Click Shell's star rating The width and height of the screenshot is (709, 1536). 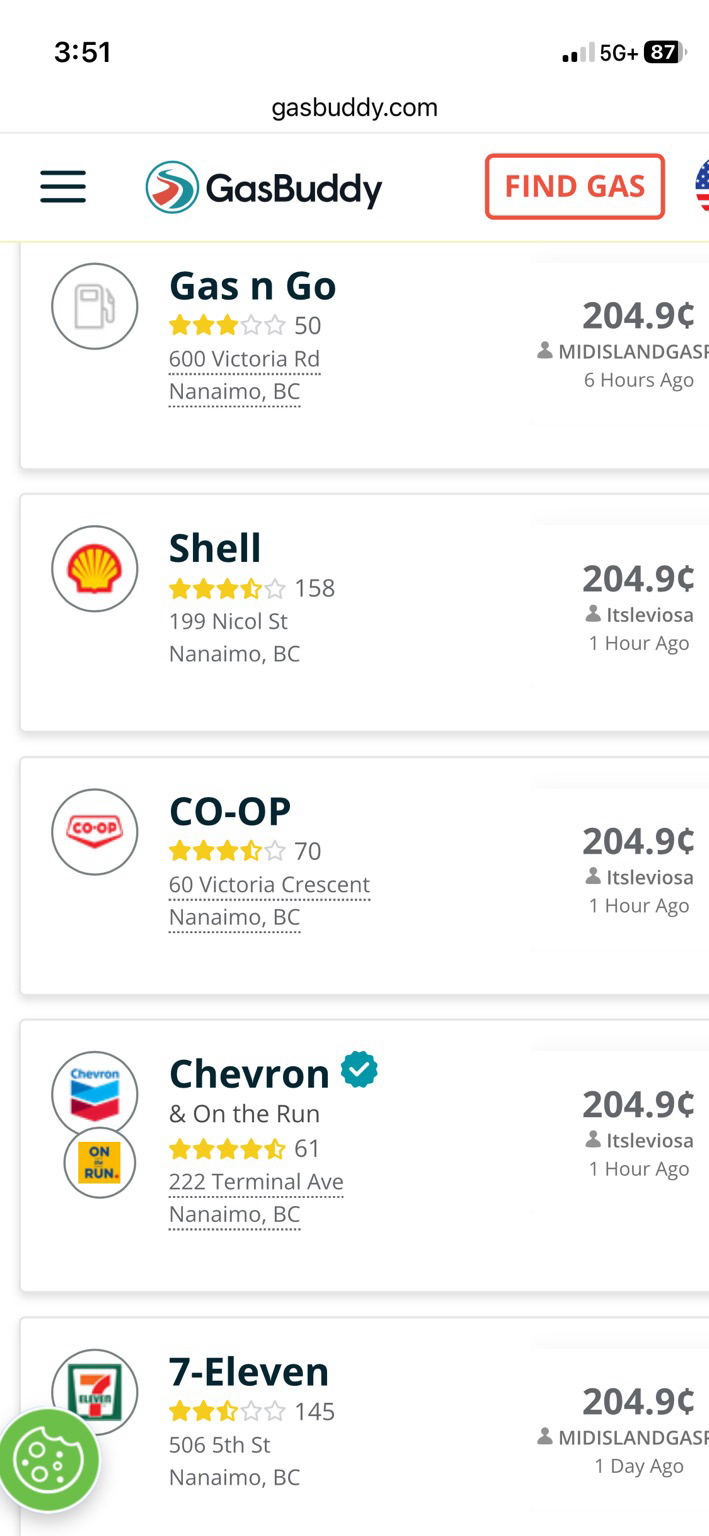tap(227, 588)
